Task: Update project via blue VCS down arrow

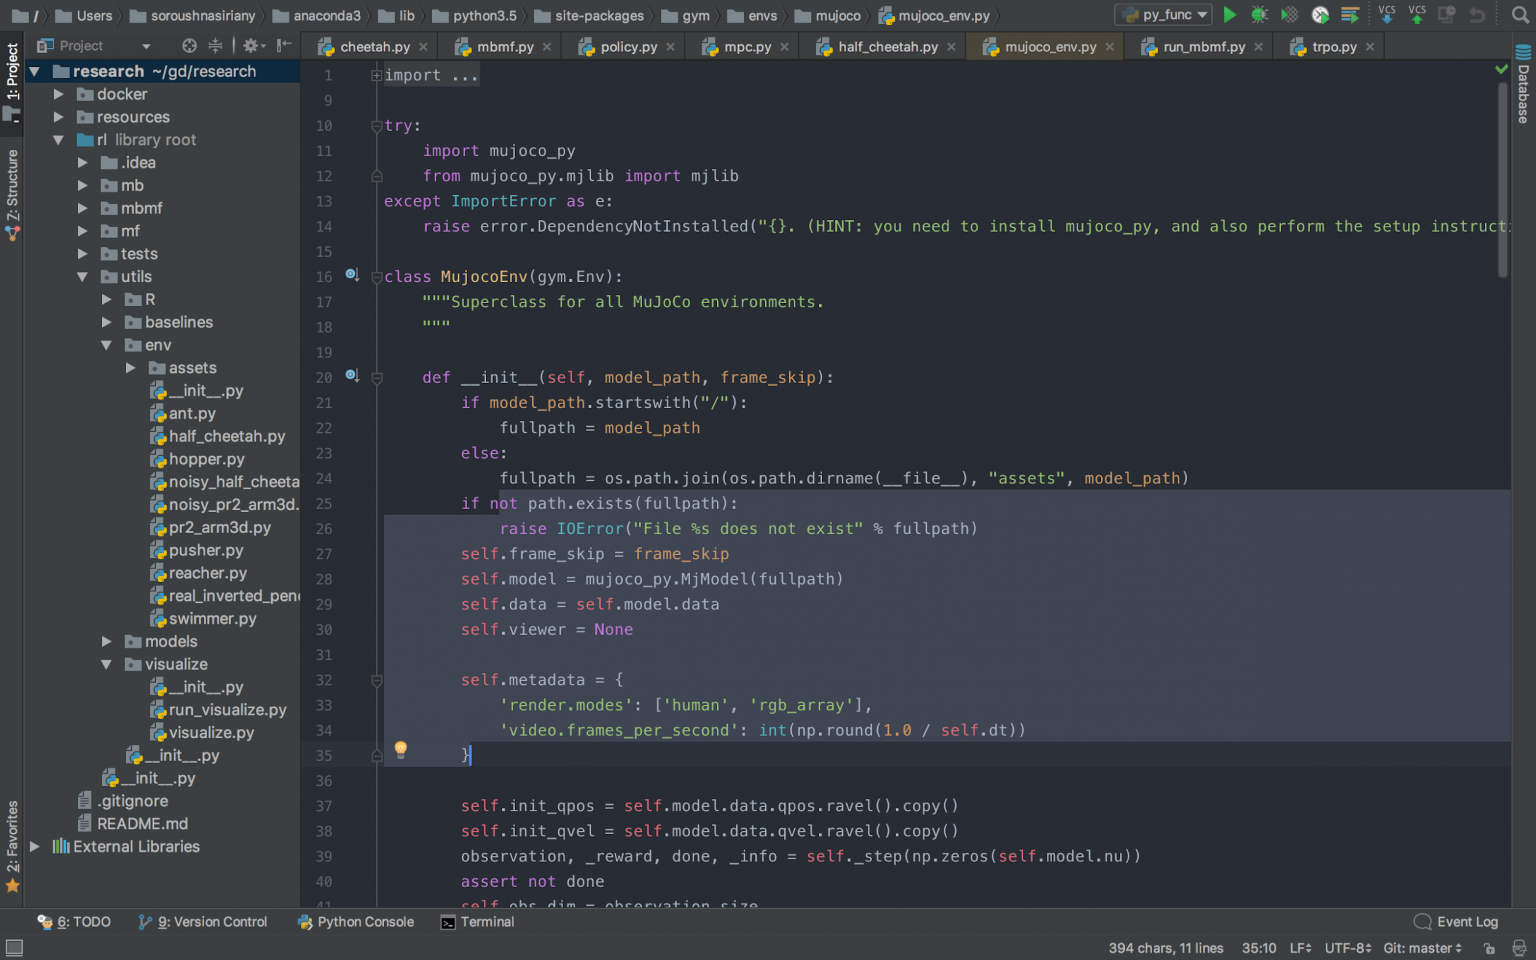Action: point(1386,15)
